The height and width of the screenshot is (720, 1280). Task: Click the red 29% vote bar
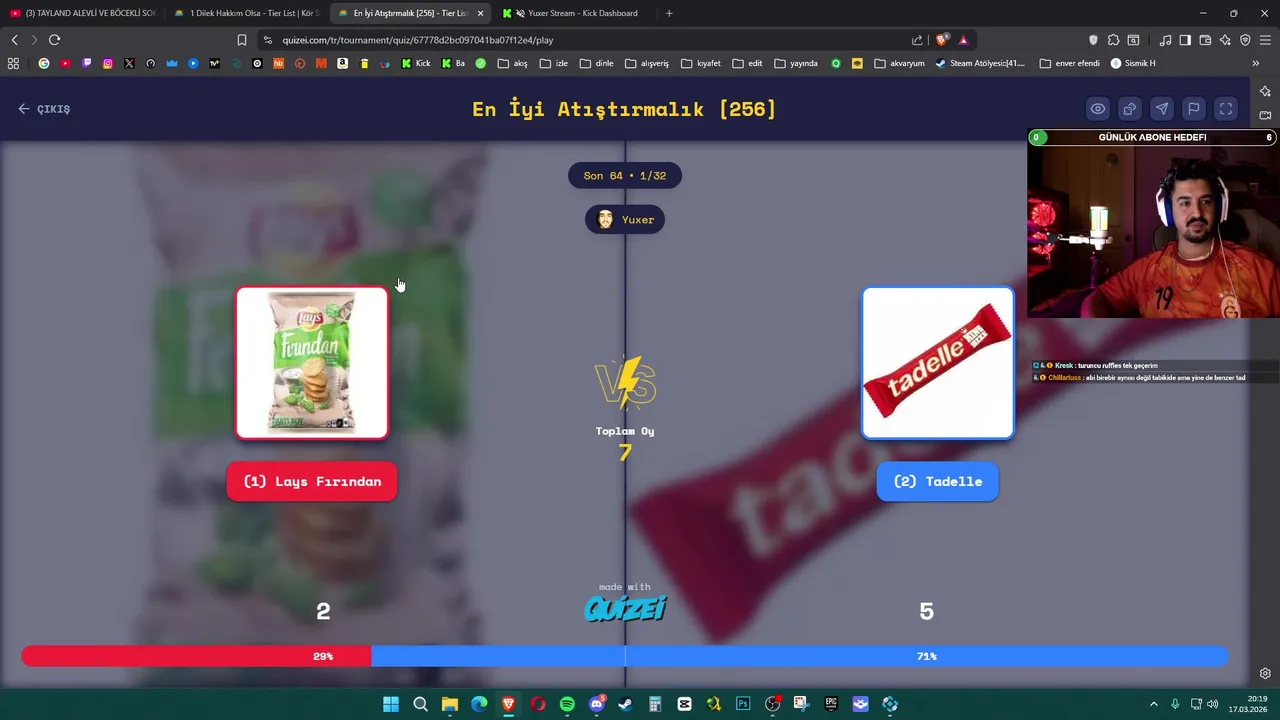pyautogui.click(x=196, y=656)
